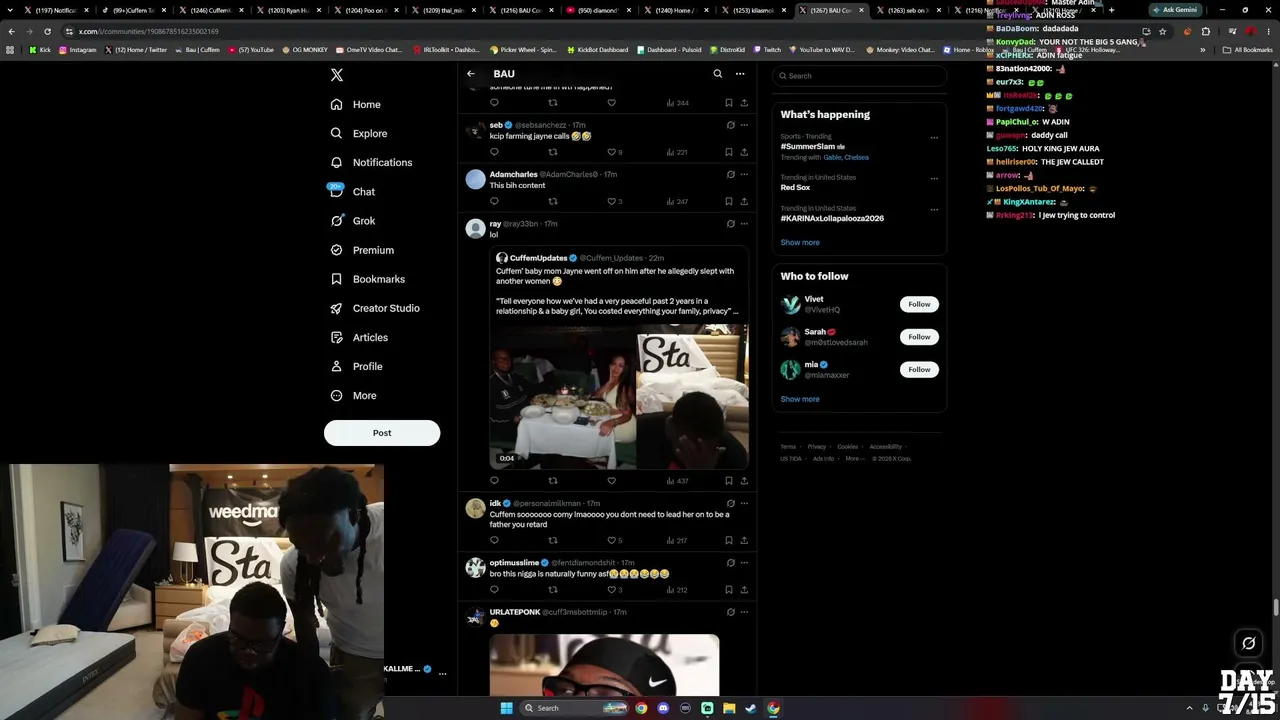Open File Explorer from the taskbar
Image resolution: width=1280 pixels, height=720 pixels.
[729, 708]
